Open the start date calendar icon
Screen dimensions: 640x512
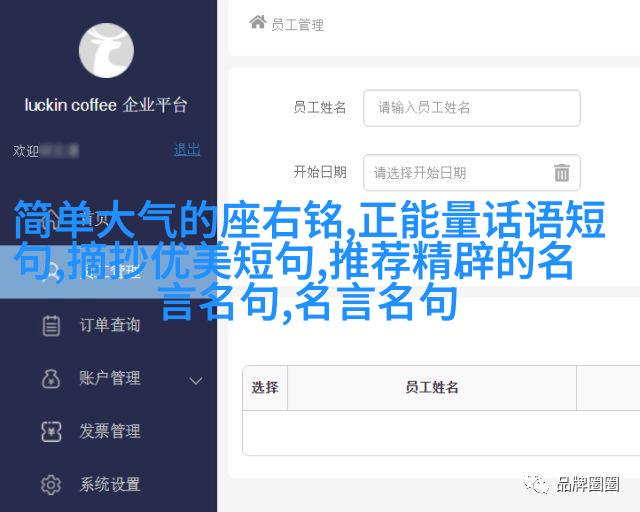click(x=562, y=172)
